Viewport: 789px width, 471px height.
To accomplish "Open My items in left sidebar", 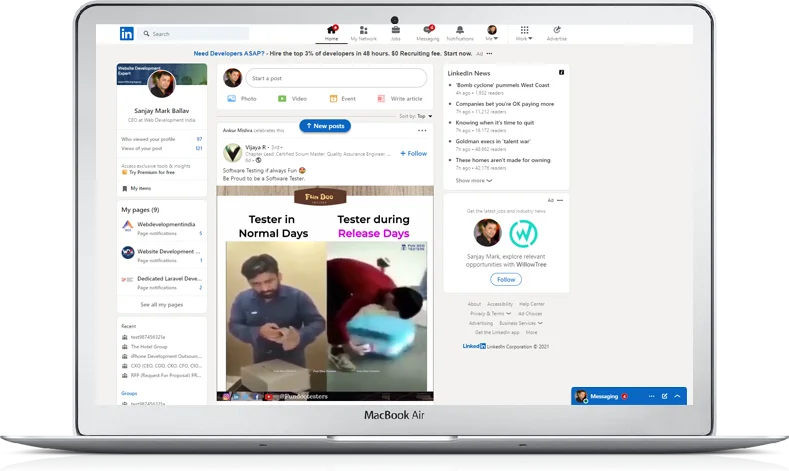I will 140,188.
